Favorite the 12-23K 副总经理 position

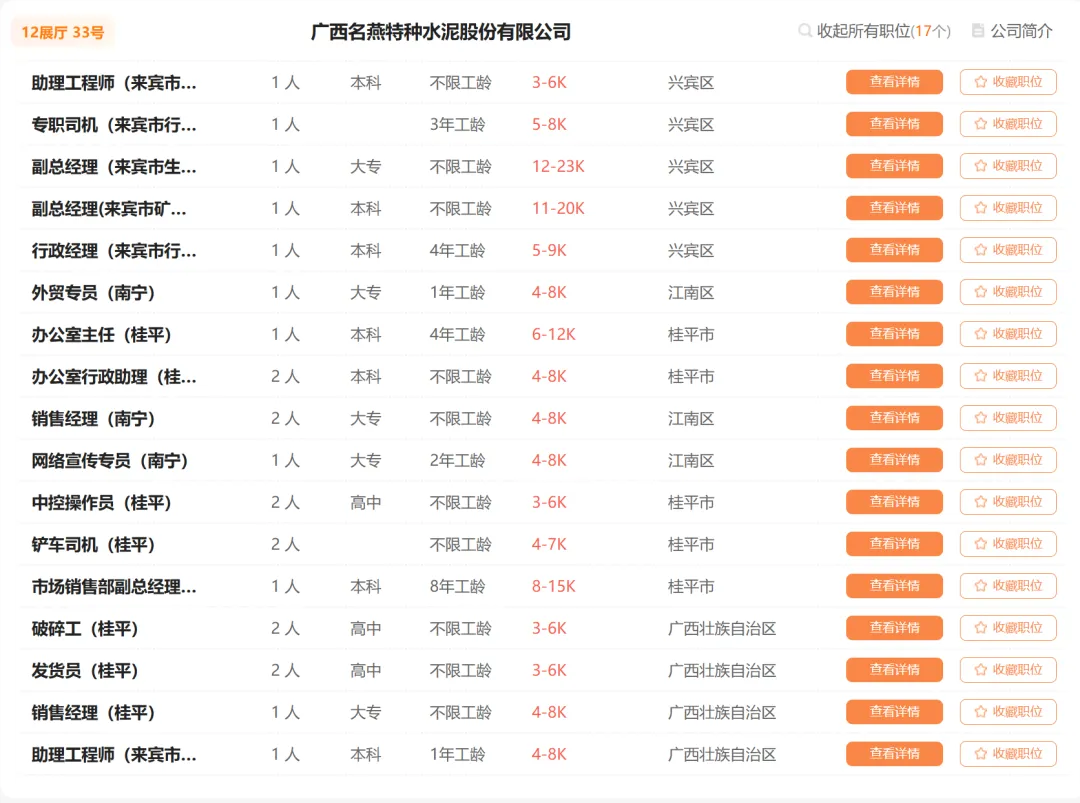[x=1008, y=166]
